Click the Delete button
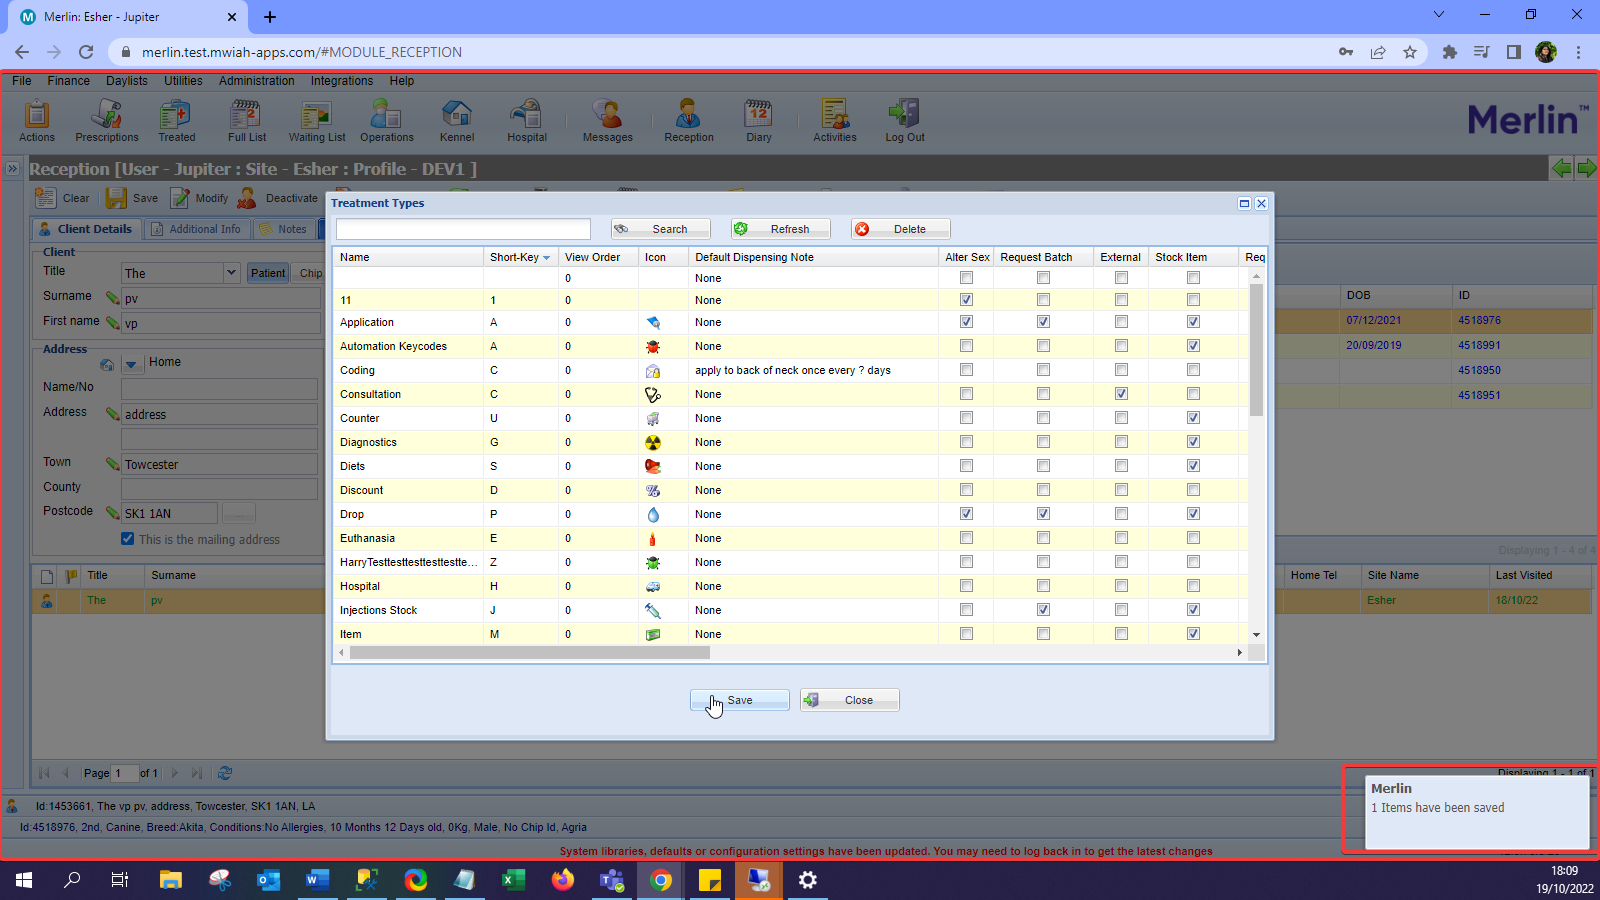 pos(901,229)
